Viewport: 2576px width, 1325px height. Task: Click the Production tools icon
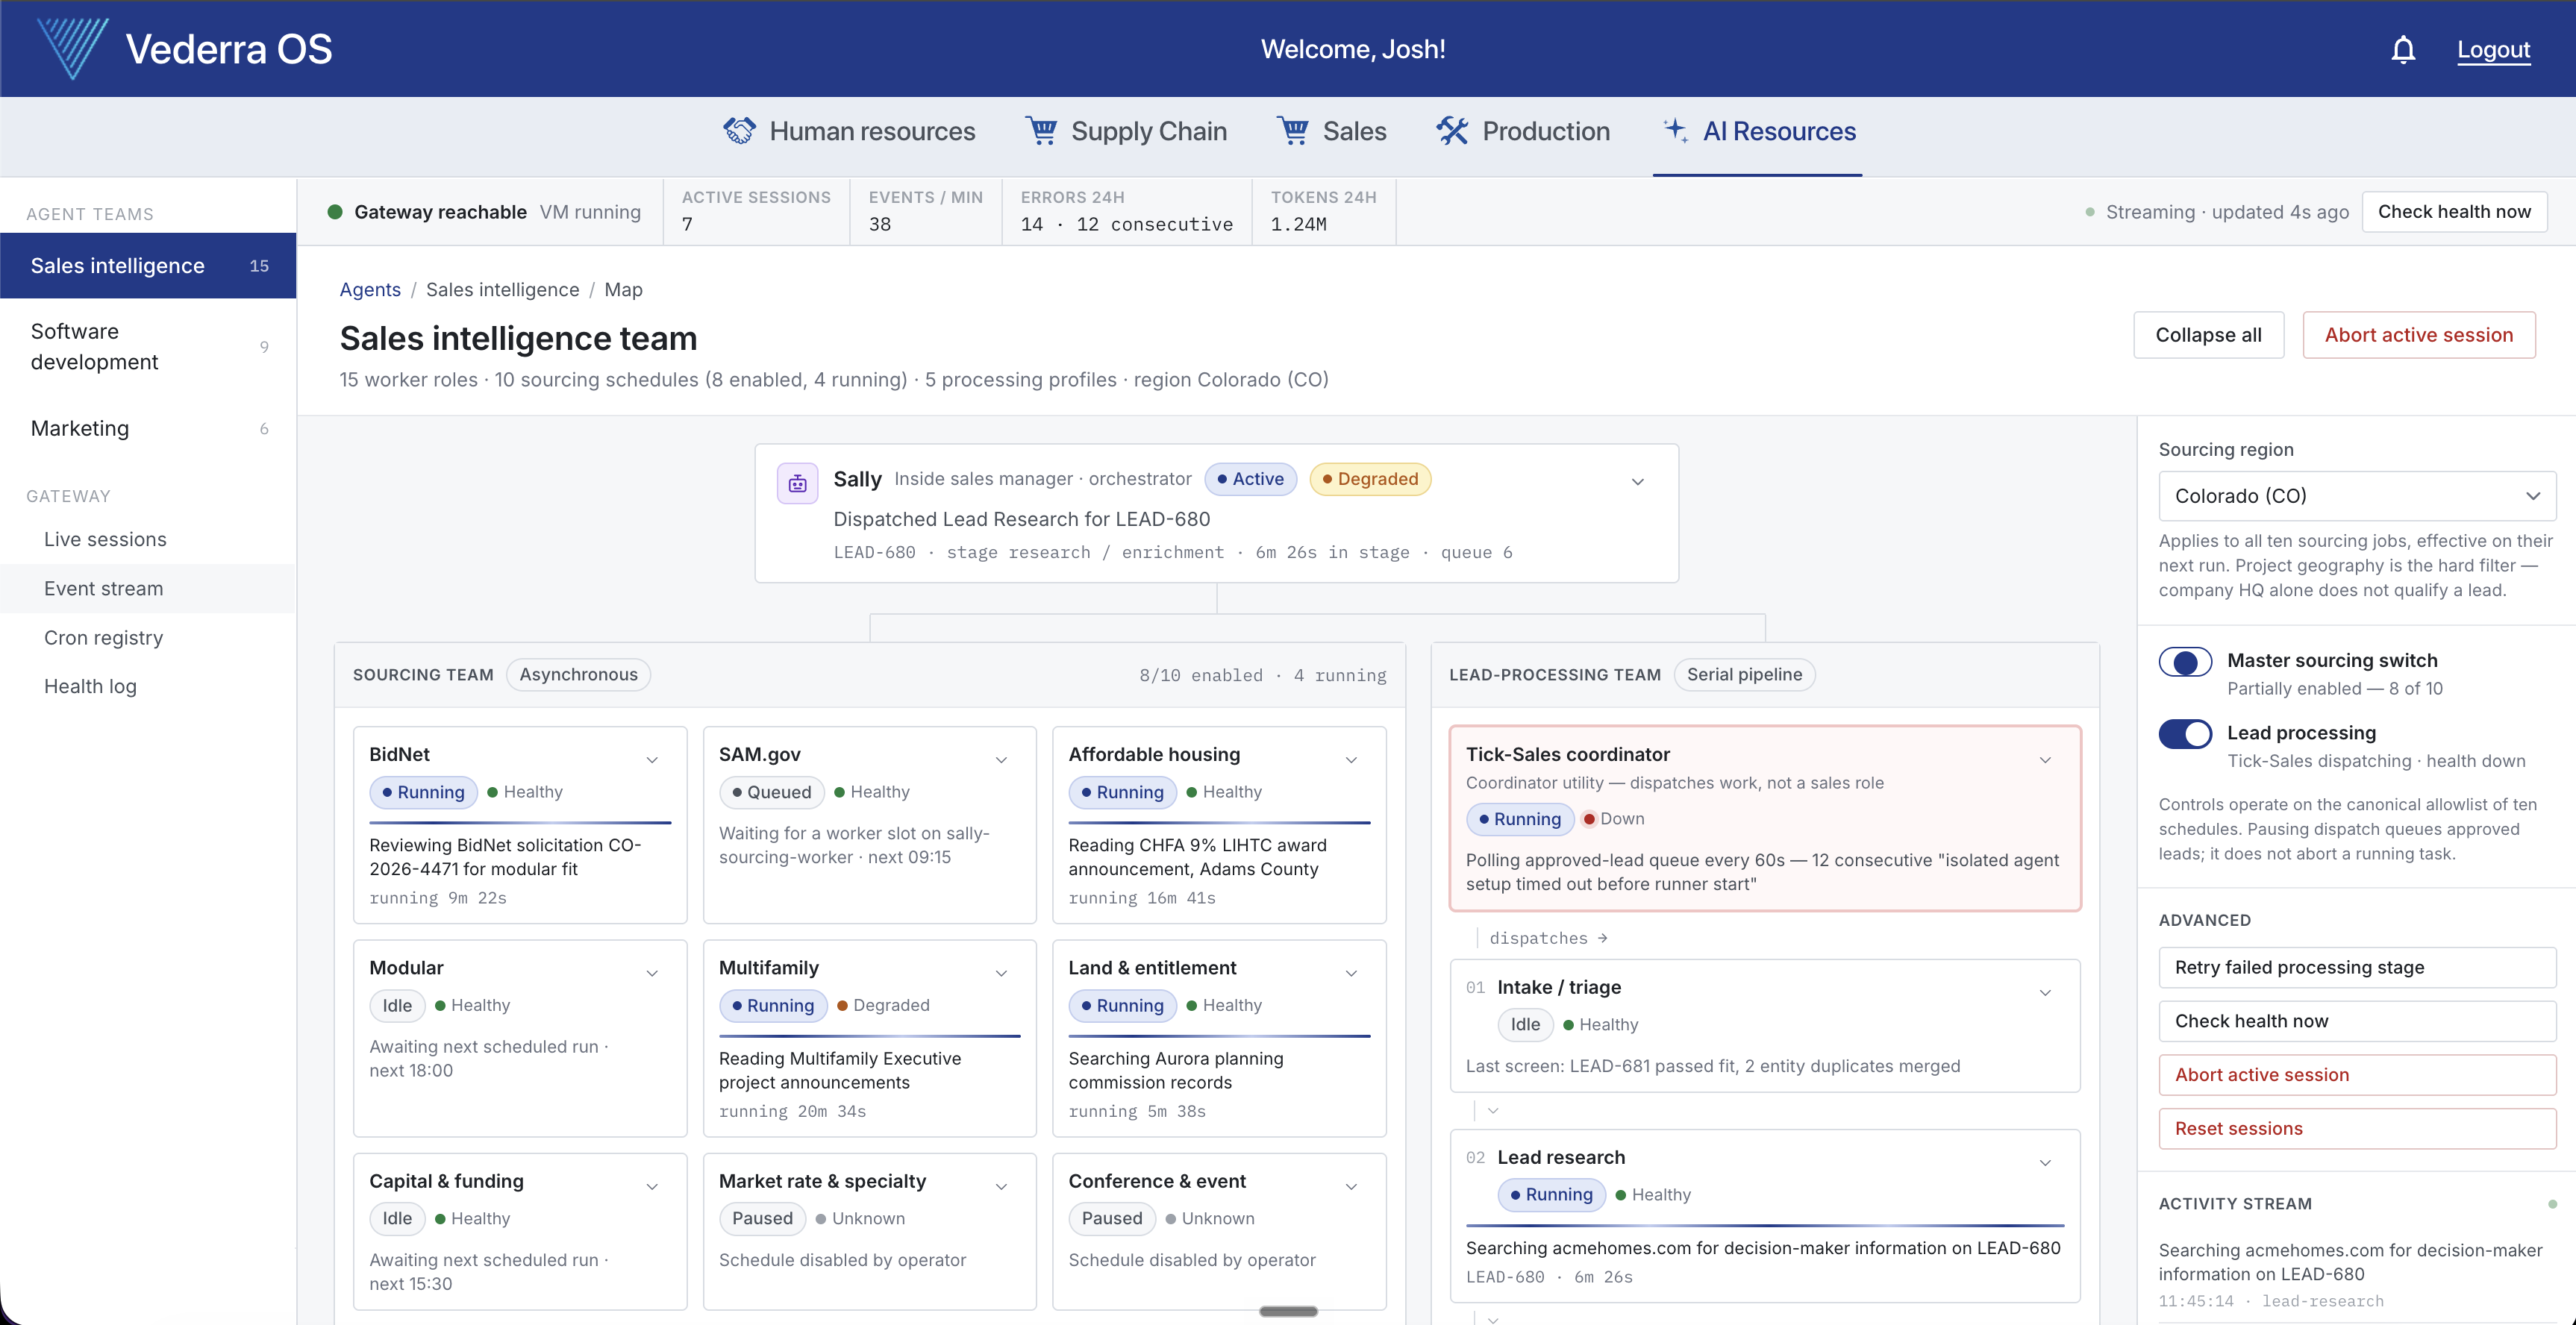(x=1452, y=131)
